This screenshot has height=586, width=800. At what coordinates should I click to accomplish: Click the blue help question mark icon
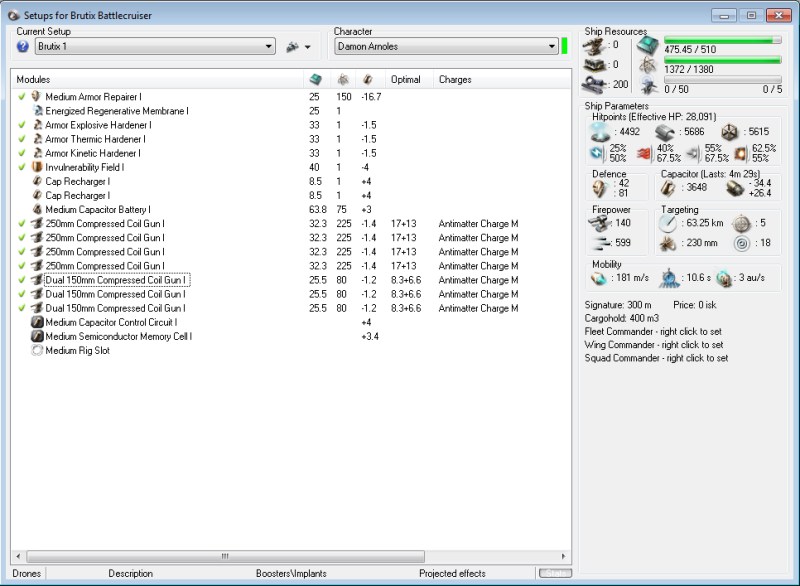pos(22,46)
